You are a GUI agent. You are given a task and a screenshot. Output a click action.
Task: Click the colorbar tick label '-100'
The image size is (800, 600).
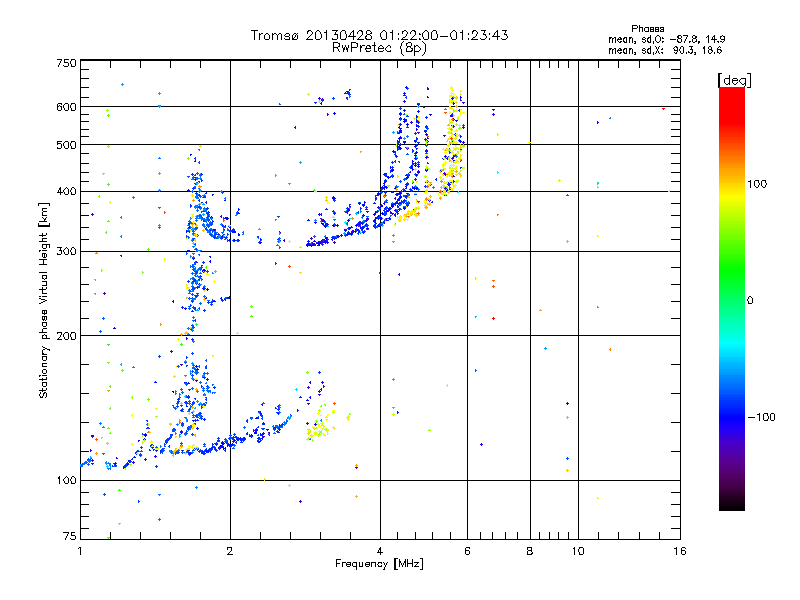tap(762, 417)
